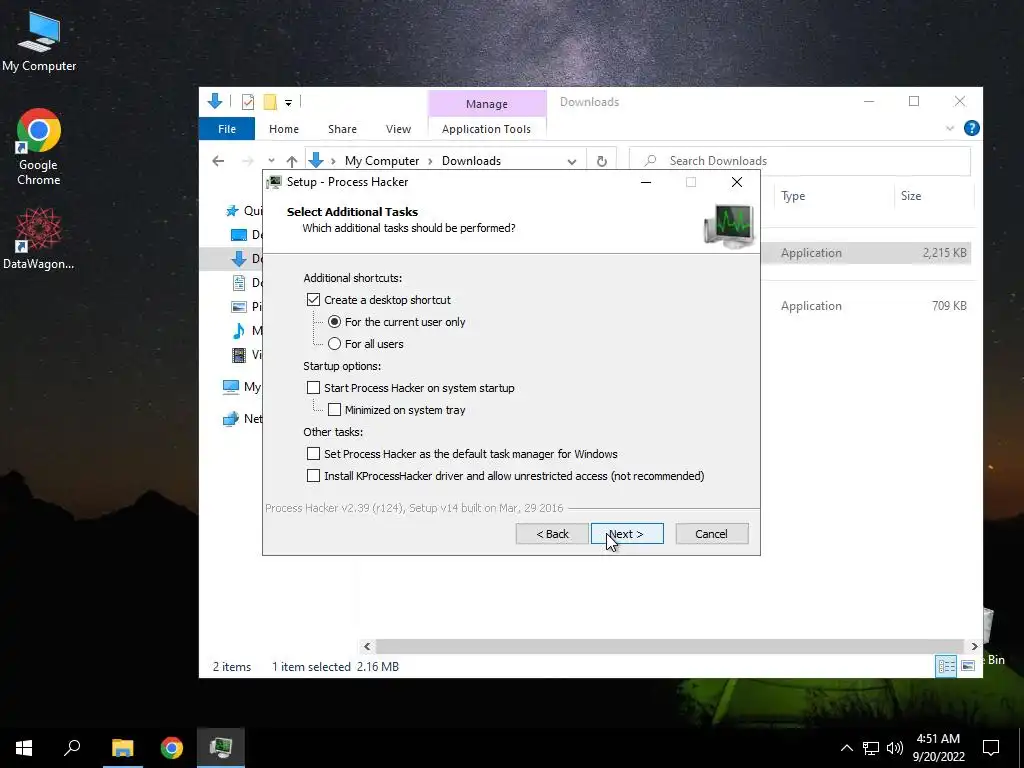
Task: Click Downloads in address breadcrumb
Action: [x=471, y=161]
